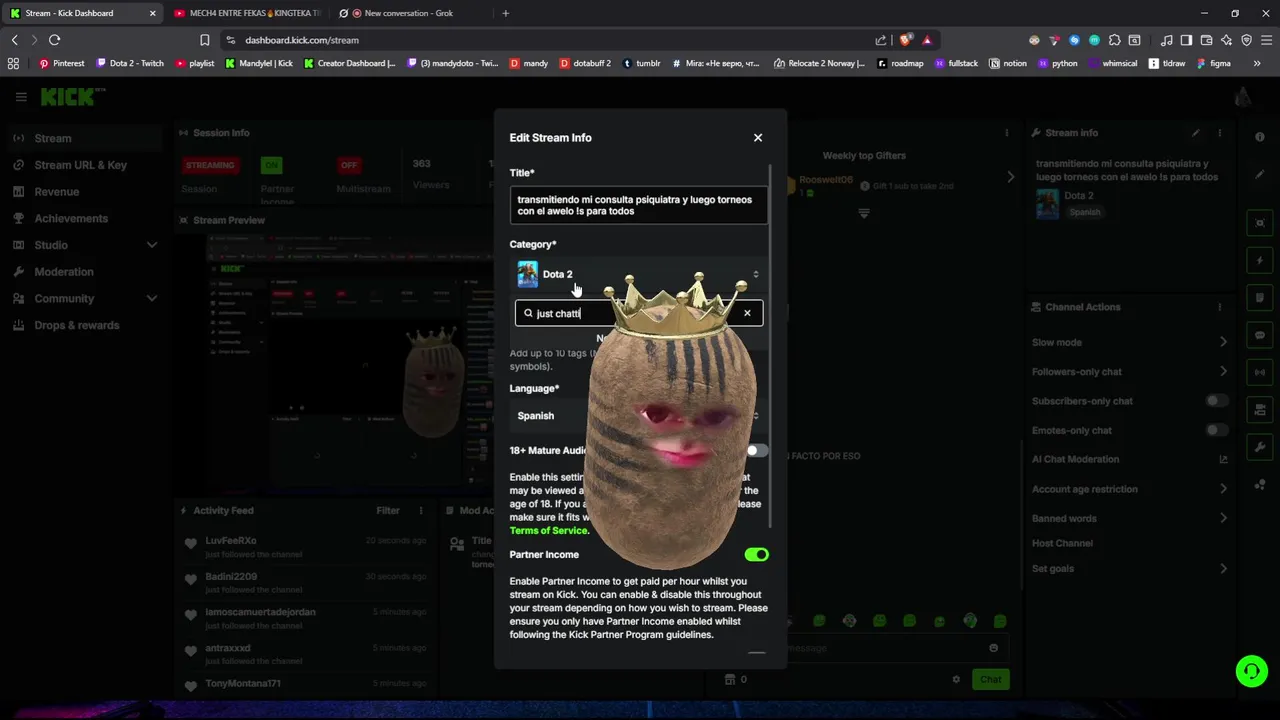Show more bookmarks overflow chevron

coord(1257,63)
